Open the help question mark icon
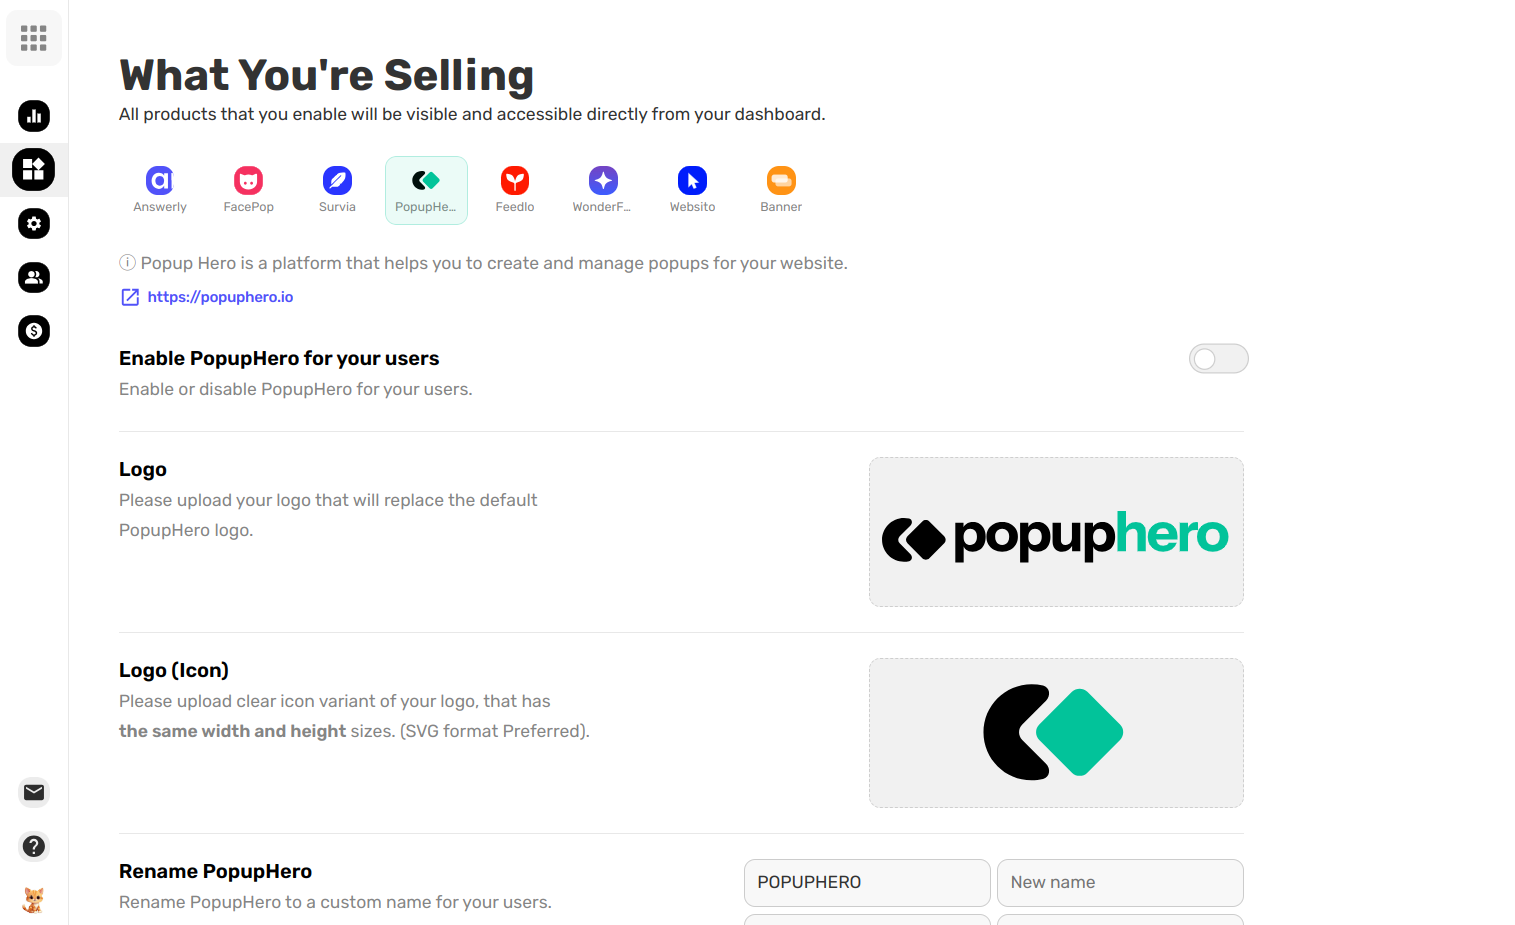The image size is (1515, 925). point(34,846)
